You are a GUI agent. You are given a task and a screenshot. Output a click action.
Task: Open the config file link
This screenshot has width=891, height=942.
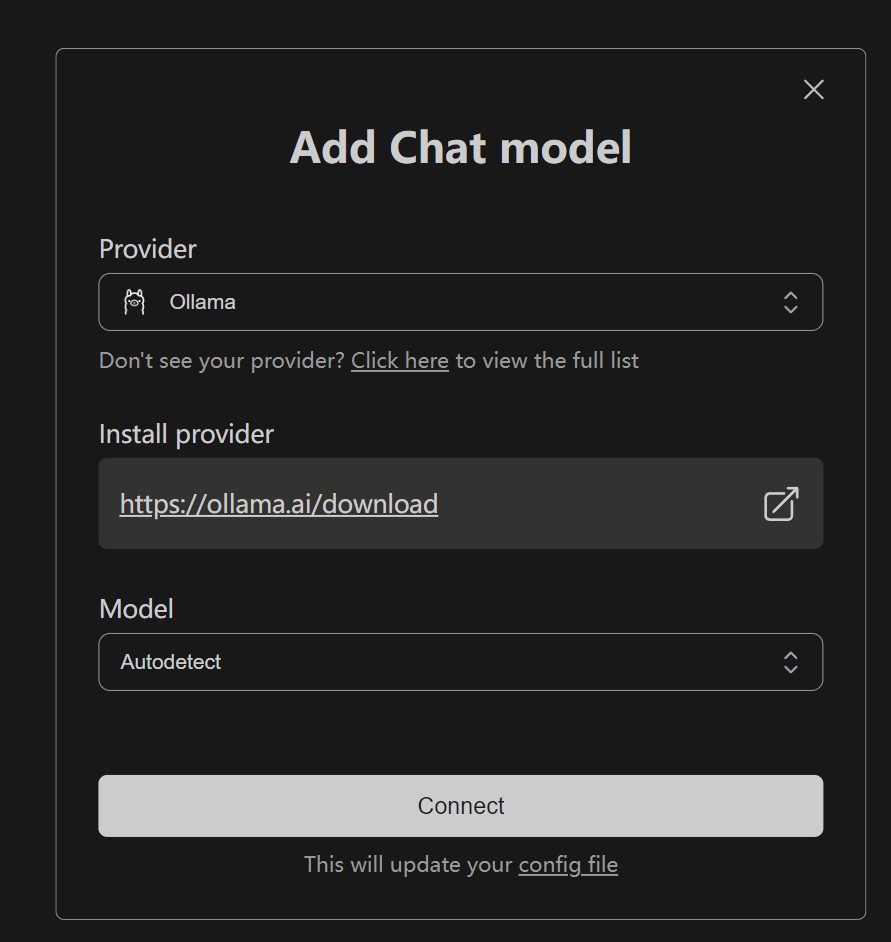[568, 865]
